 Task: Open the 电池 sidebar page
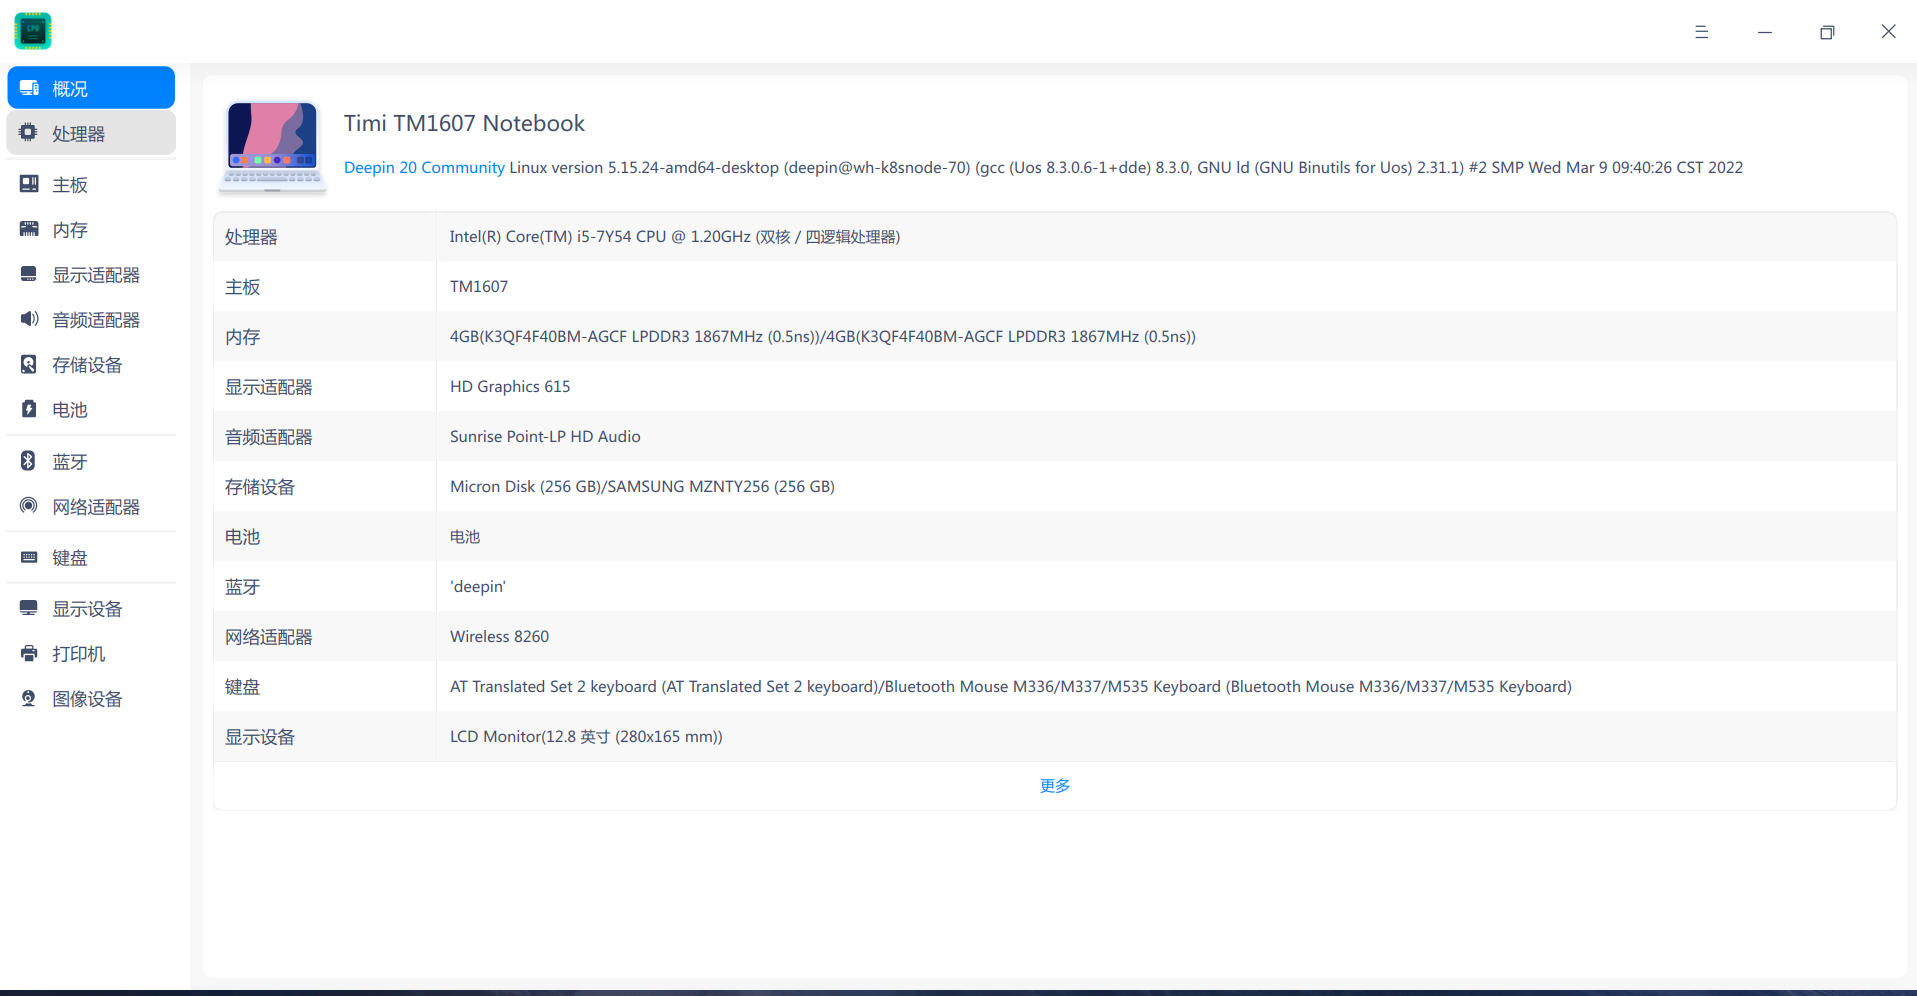point(91,409)
